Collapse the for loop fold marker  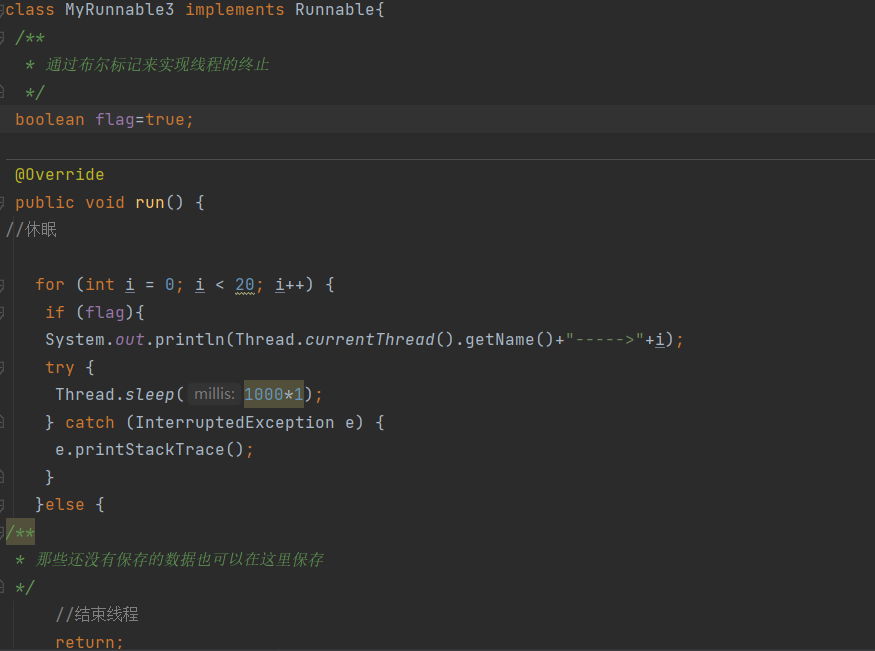(x=2, y=285)
